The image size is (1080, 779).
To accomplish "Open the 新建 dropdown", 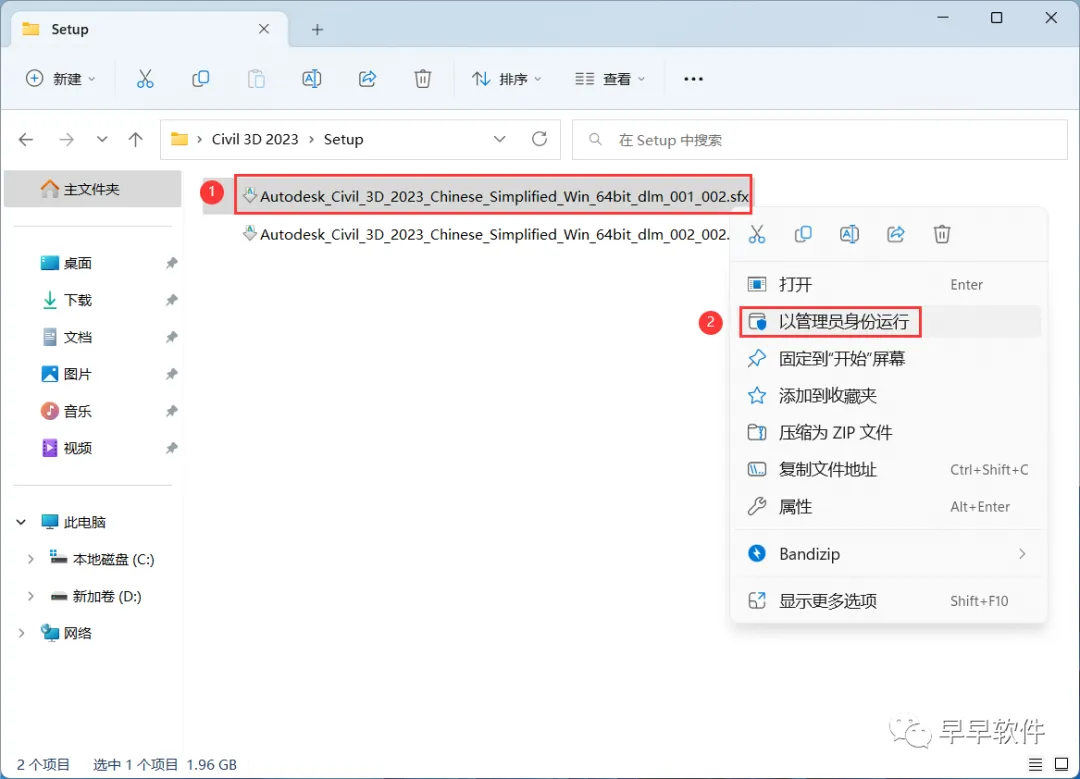I will pos(61,79).
